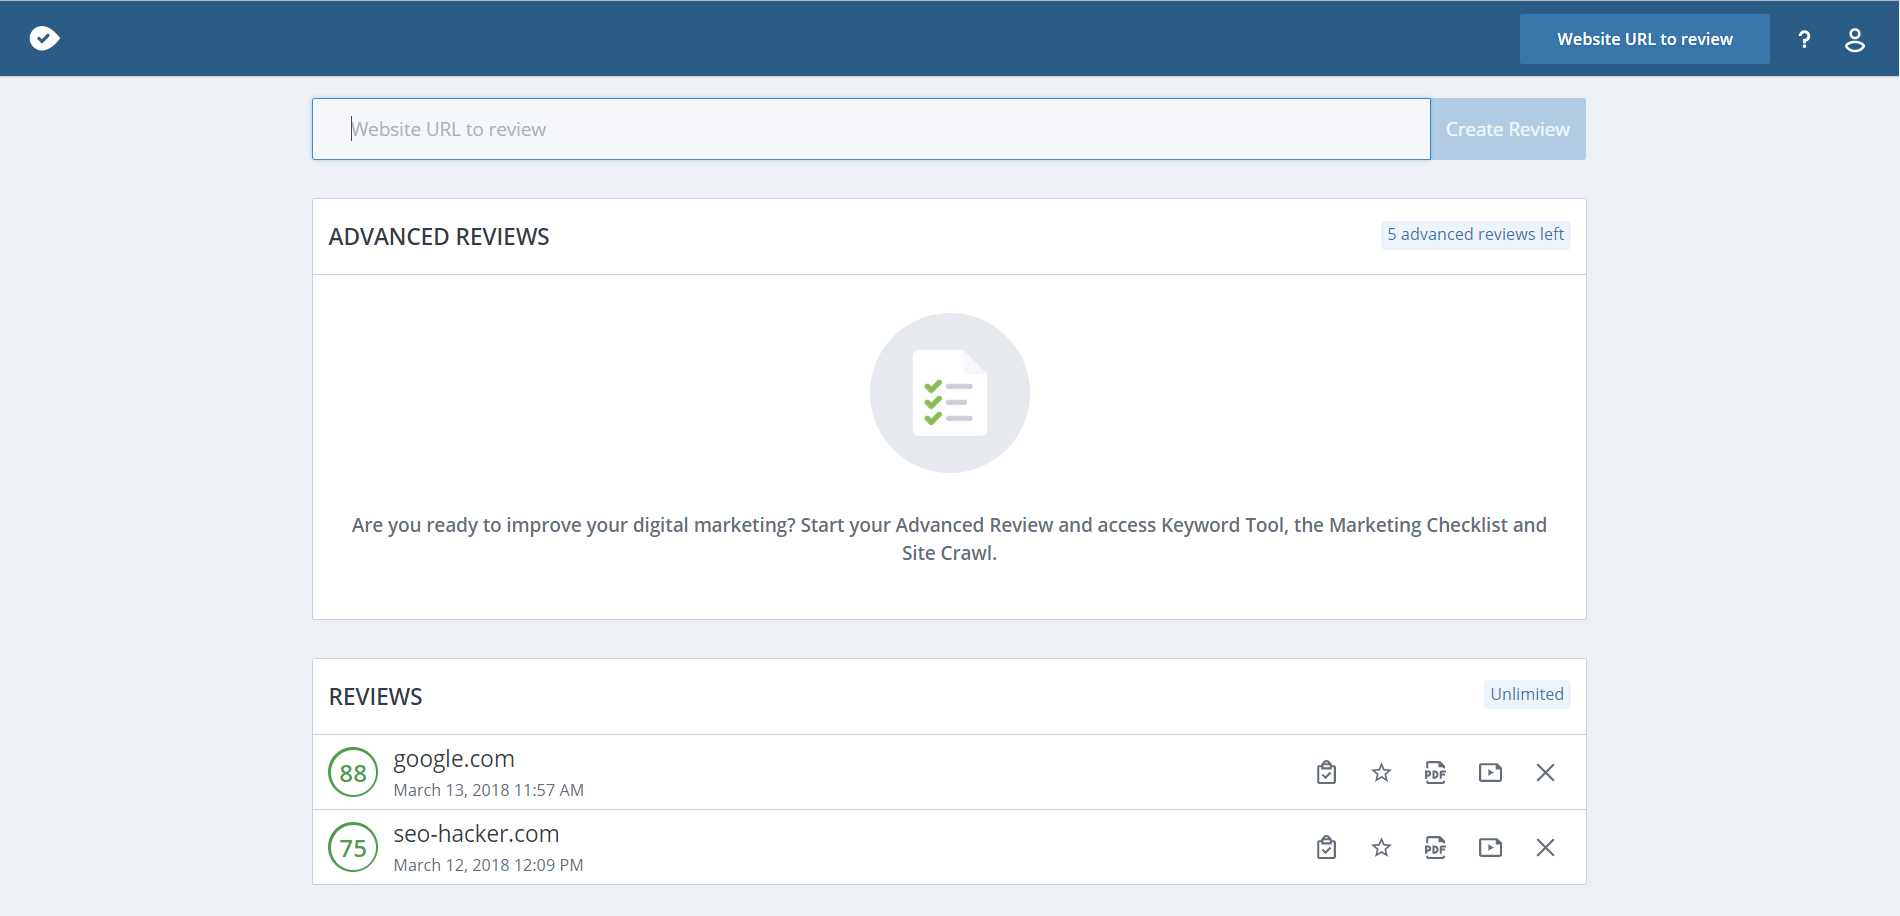This screenshot has width=1900, height=916.
Task: Download PDF report for google.com
Action: click(1435, 773)
